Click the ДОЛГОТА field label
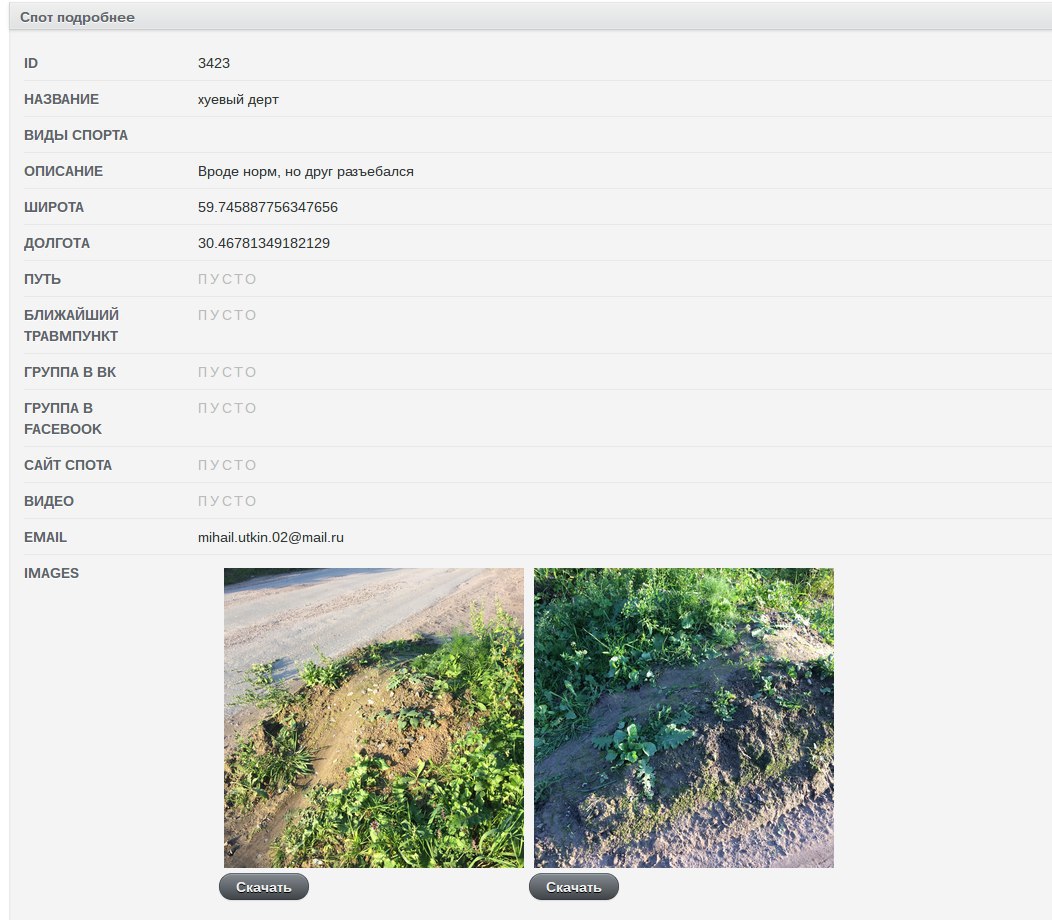 (56, 243)
